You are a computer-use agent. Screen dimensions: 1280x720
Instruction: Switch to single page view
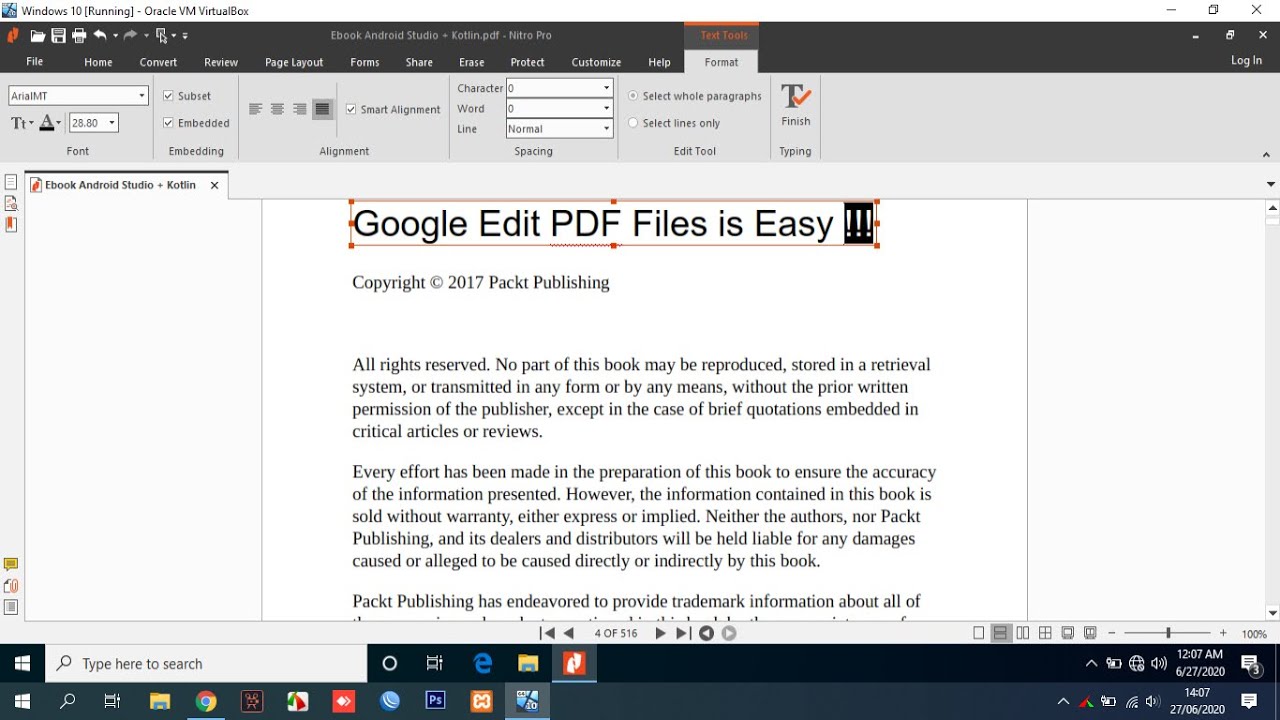pos(979,633)
